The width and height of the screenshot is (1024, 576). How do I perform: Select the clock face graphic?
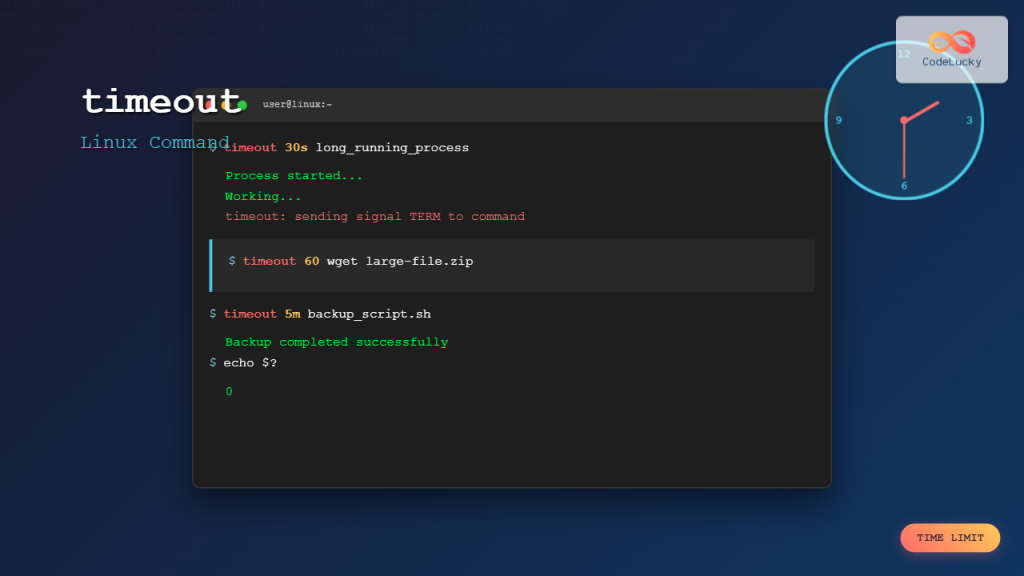[903, 120]
